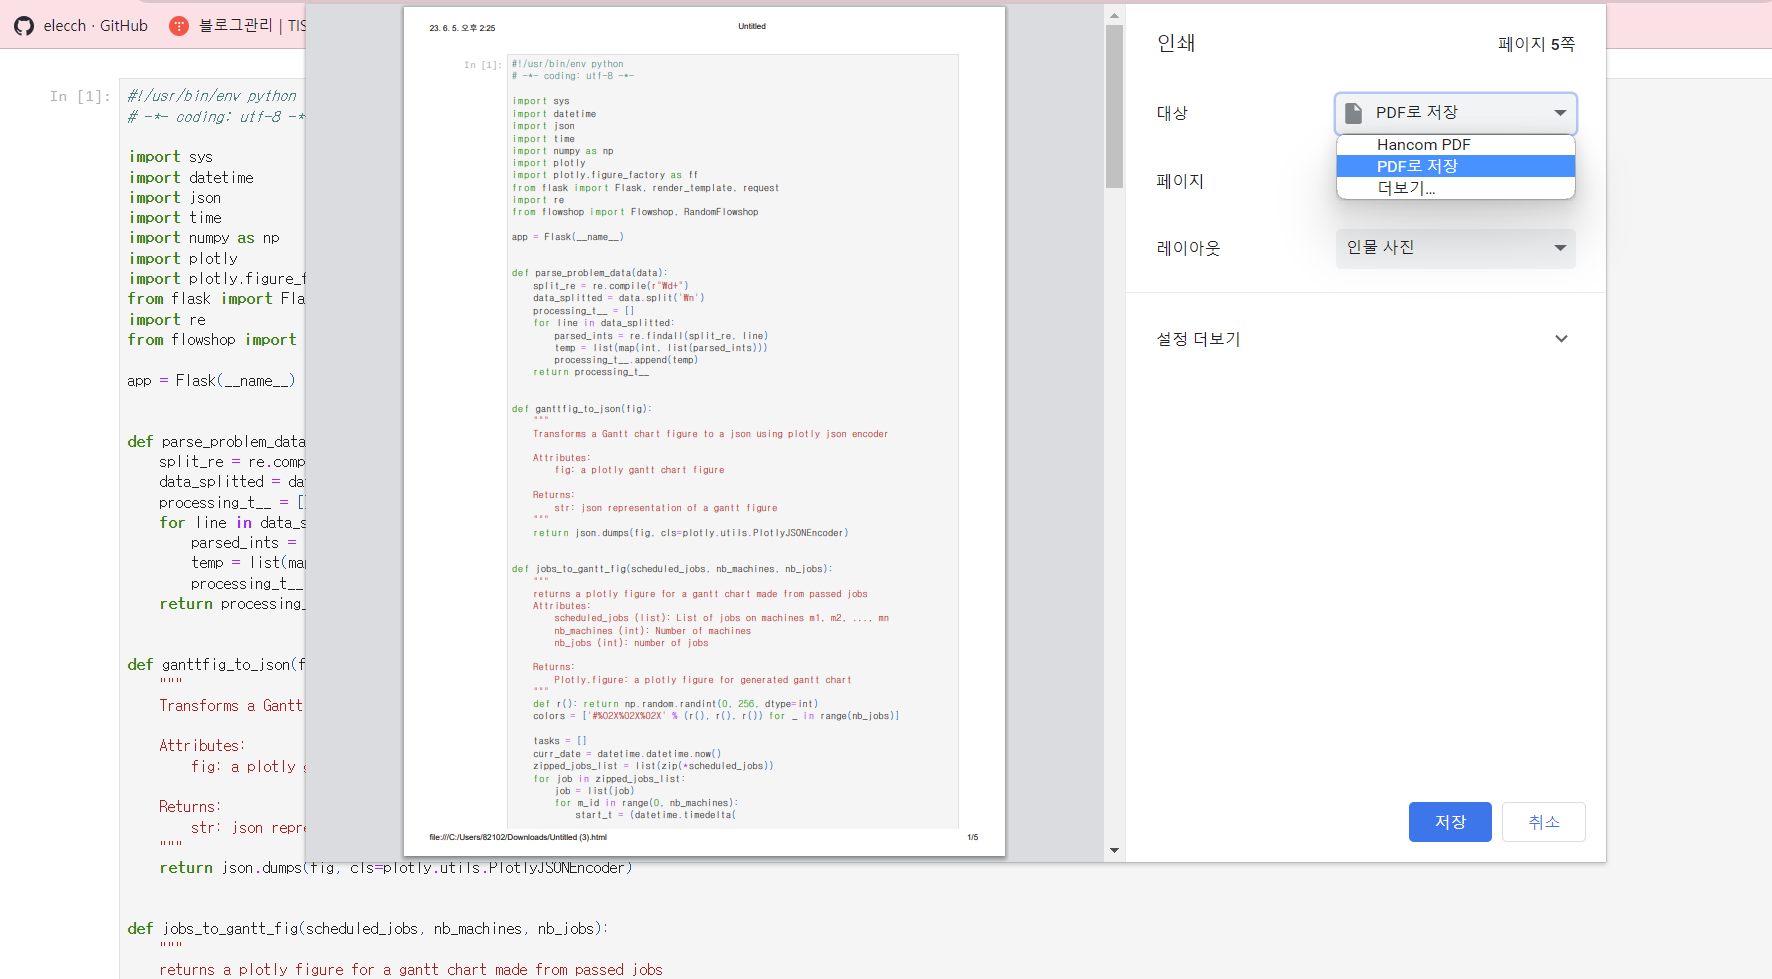Click the 레이아웃 label
Image resolution: width=1772 pixels, height=979 pixels.
1188,248
